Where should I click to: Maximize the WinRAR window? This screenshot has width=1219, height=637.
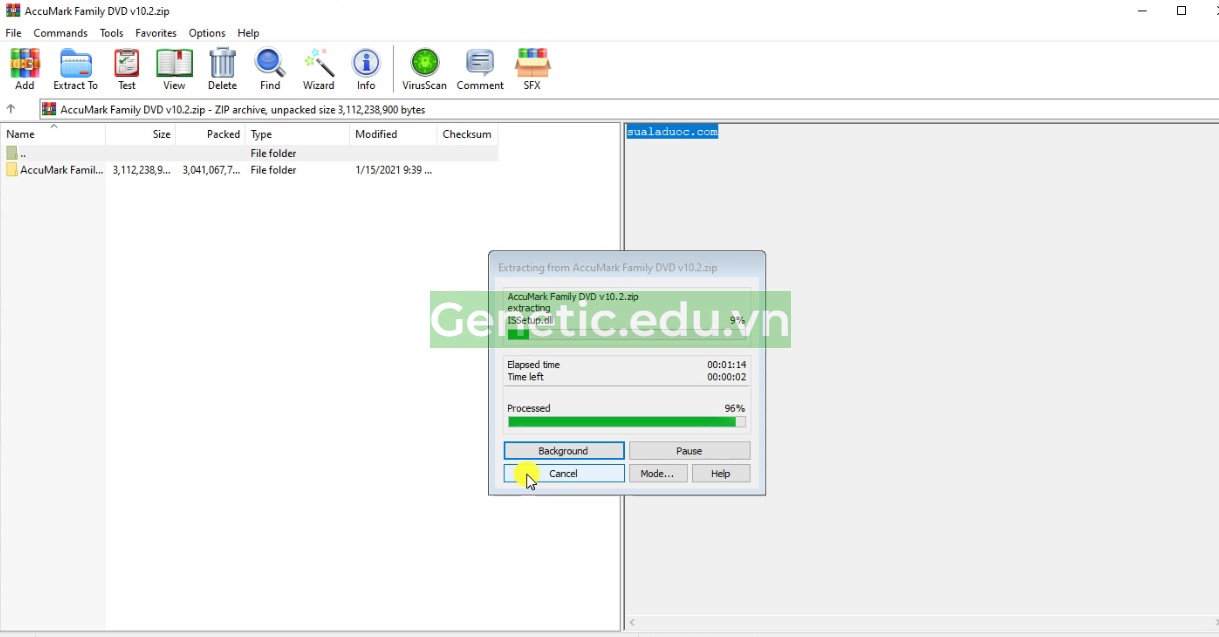coord(1181,11)
